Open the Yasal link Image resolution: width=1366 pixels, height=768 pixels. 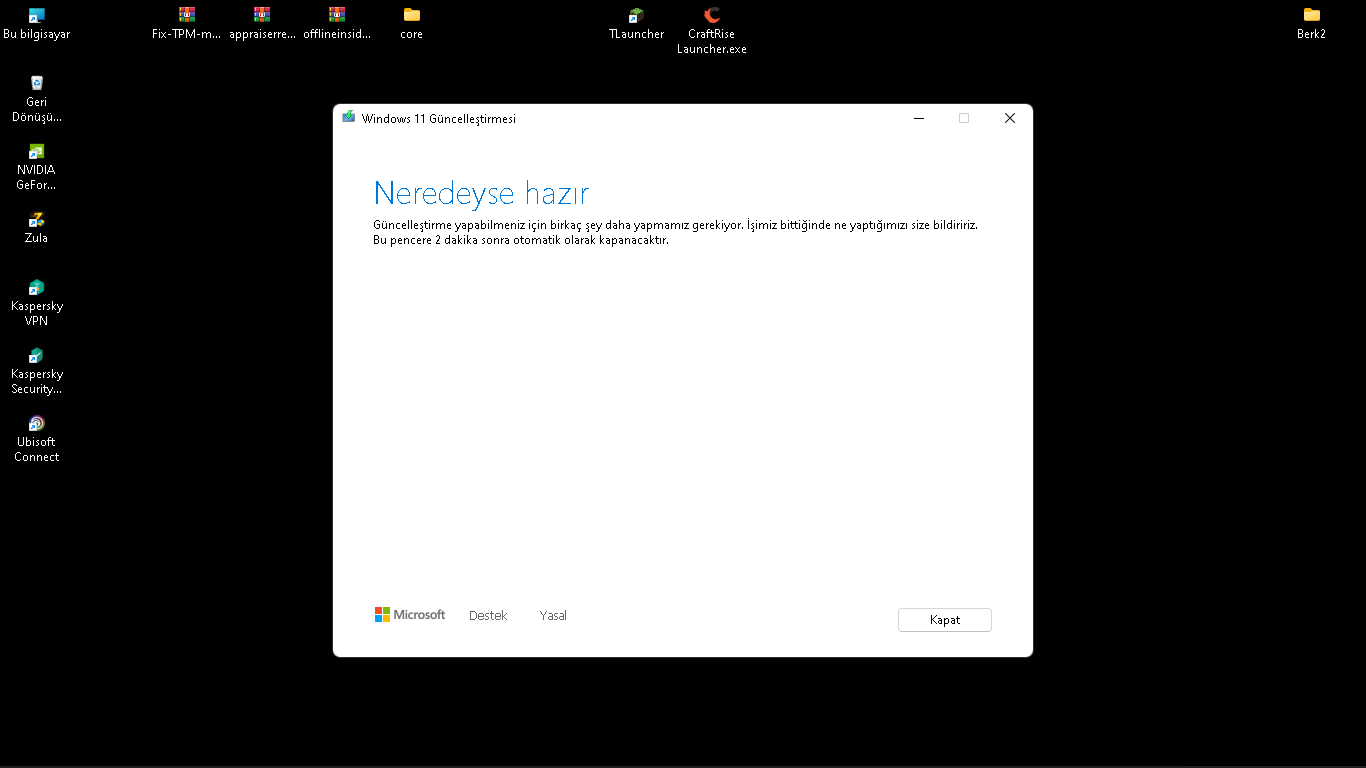coord(553,616)
